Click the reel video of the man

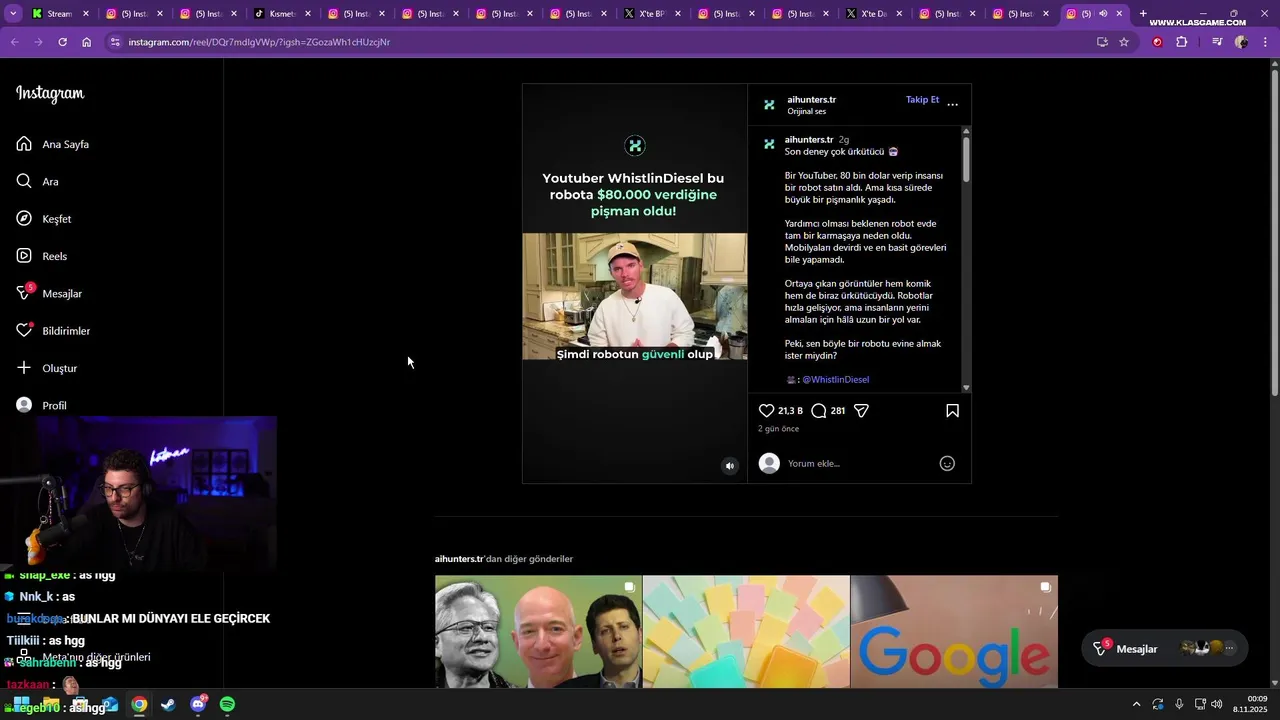pyautogui.click(x=634, y=296)
